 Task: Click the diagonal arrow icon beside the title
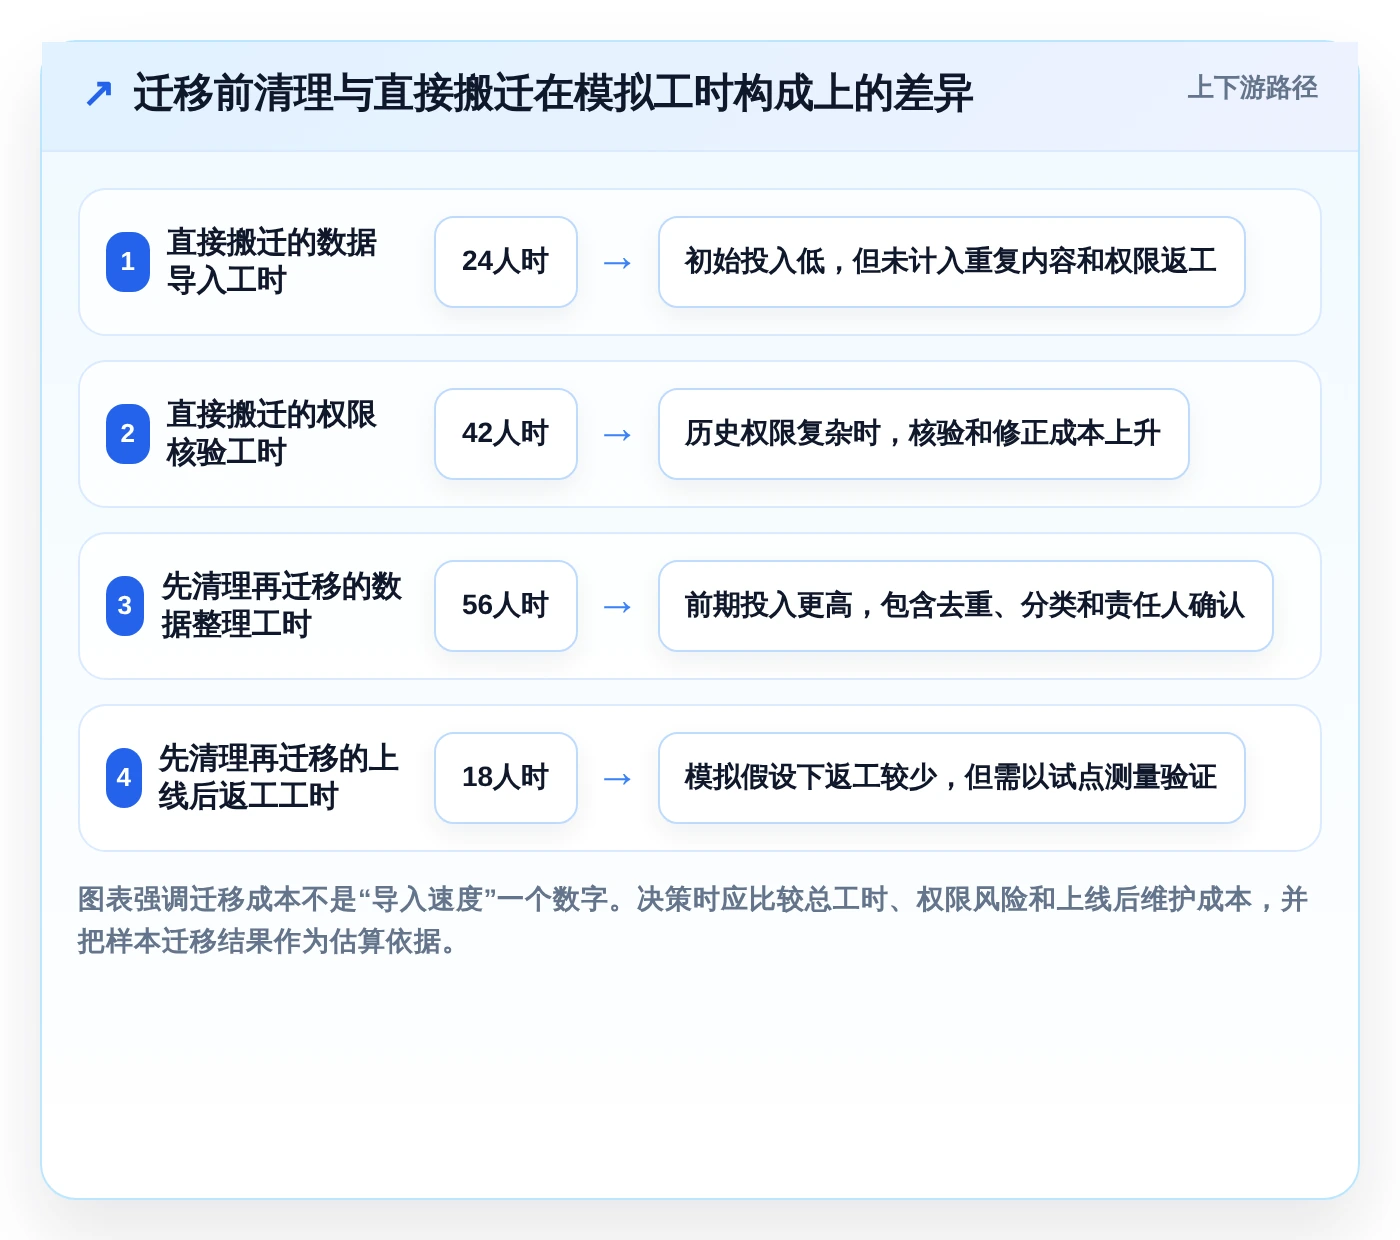[98, 94]
